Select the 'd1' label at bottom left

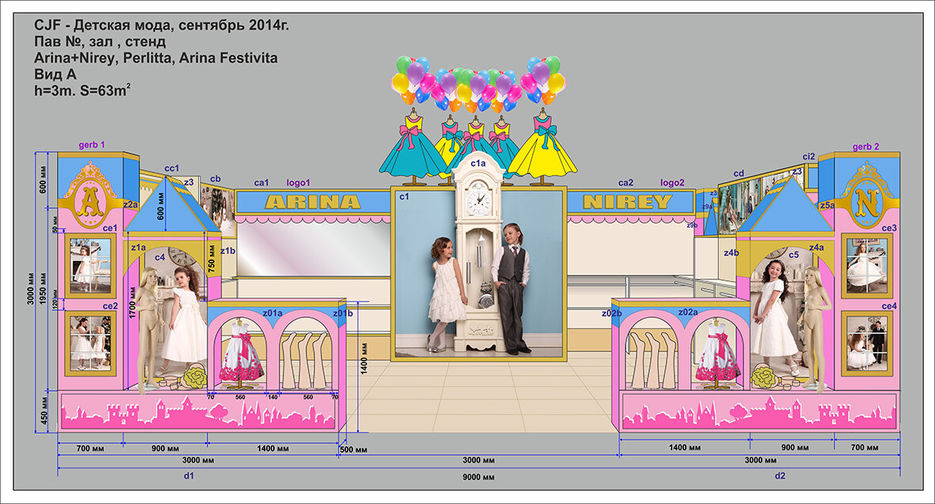click(189, 476)
